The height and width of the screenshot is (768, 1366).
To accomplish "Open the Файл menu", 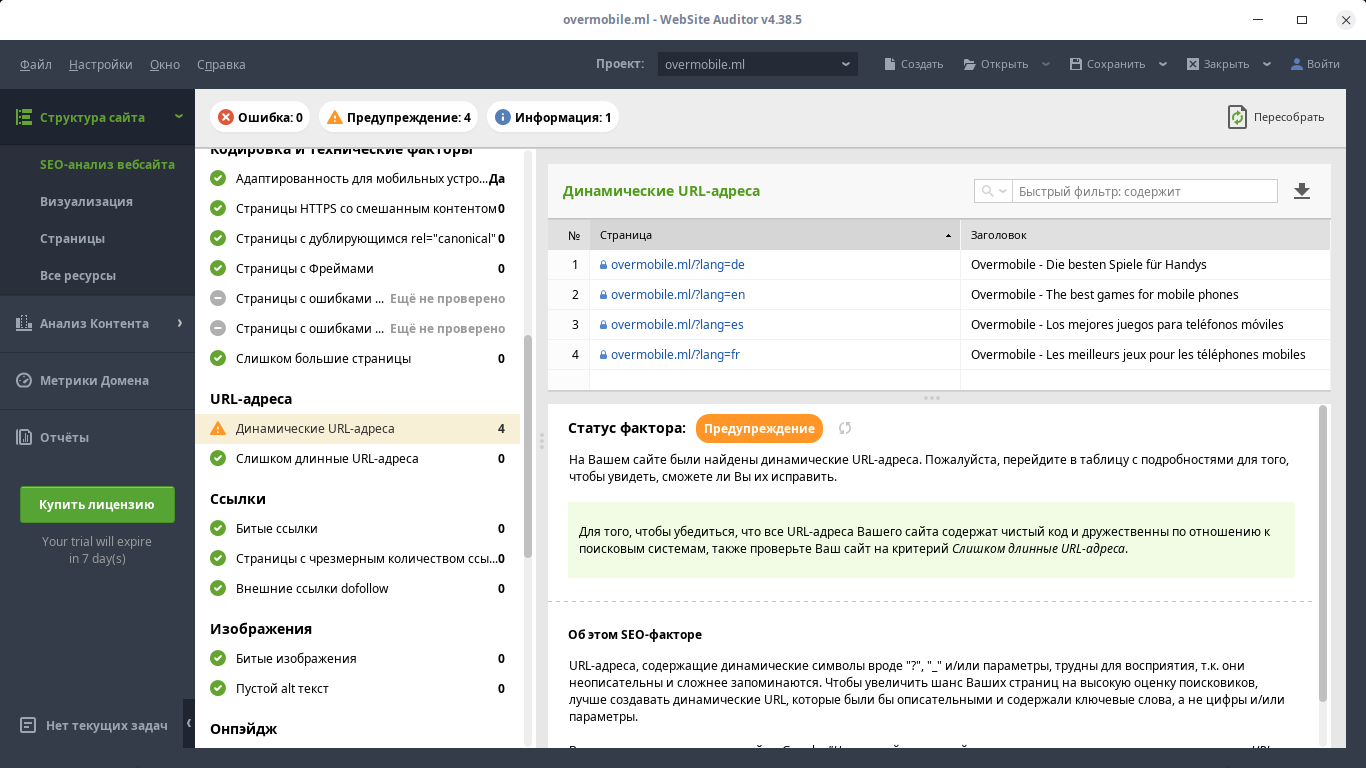I will 36,64.
